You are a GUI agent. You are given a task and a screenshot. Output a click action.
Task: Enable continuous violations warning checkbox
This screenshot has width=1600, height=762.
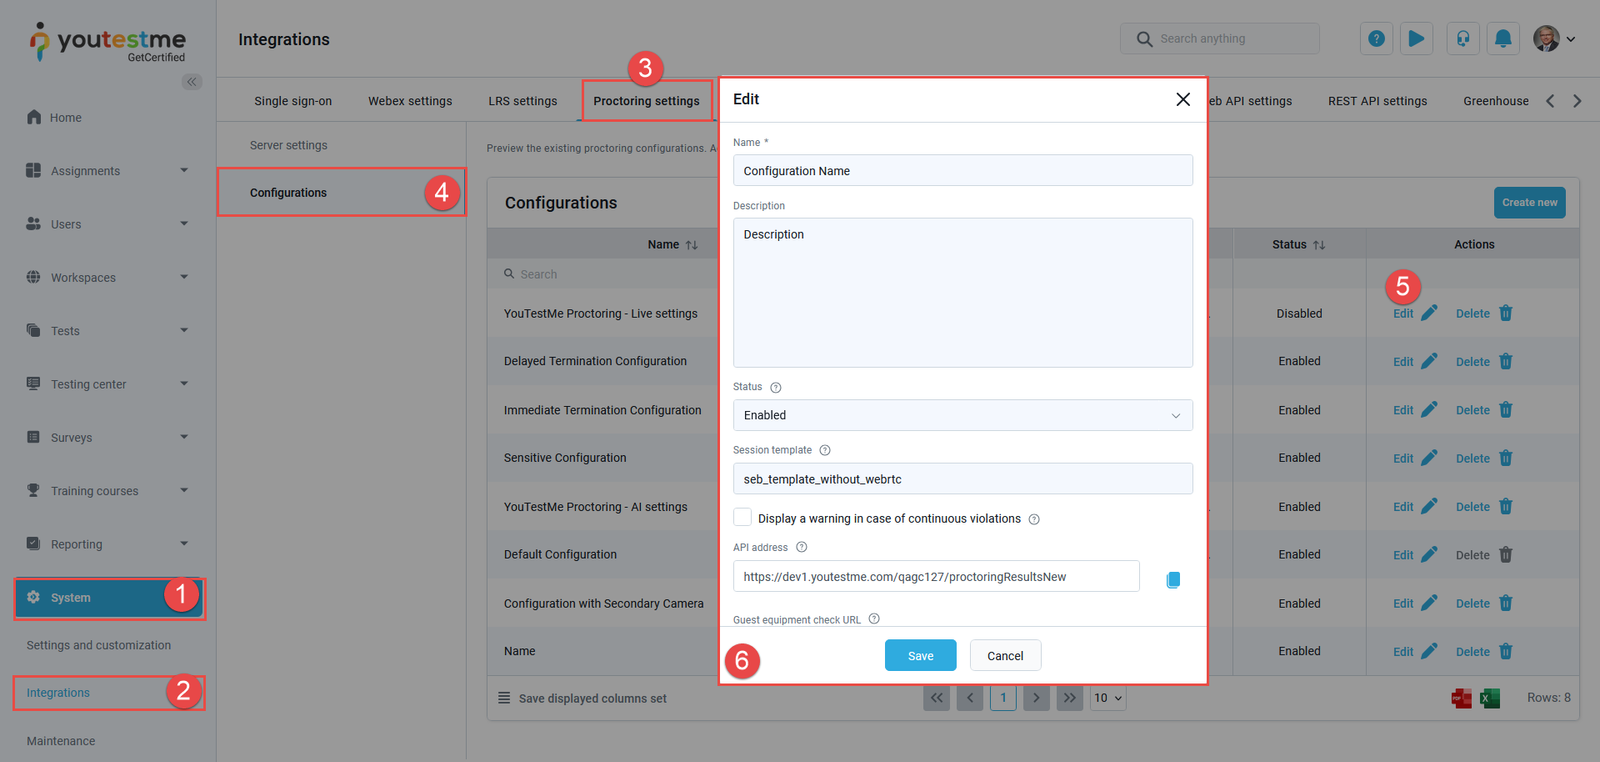point(743,517)
